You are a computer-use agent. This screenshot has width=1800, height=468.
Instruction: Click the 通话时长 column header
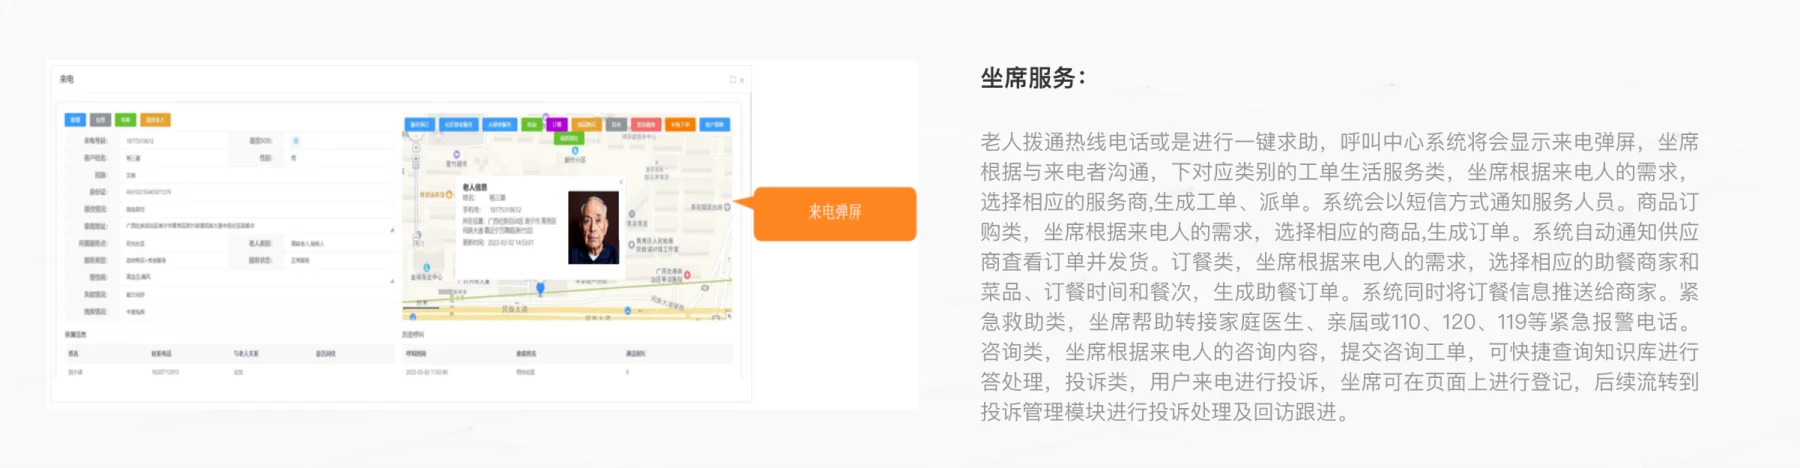click(x=636, y=353)
